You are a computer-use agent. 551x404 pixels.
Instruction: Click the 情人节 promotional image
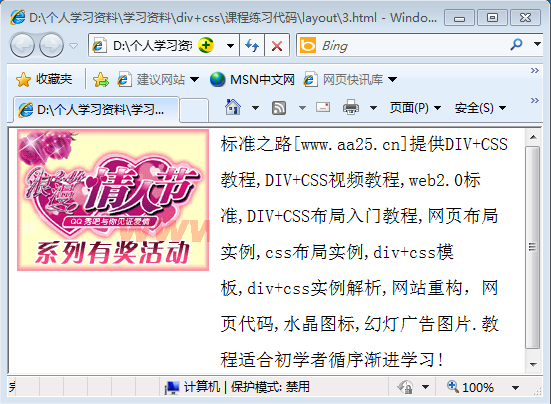click(x=113, y=200)
